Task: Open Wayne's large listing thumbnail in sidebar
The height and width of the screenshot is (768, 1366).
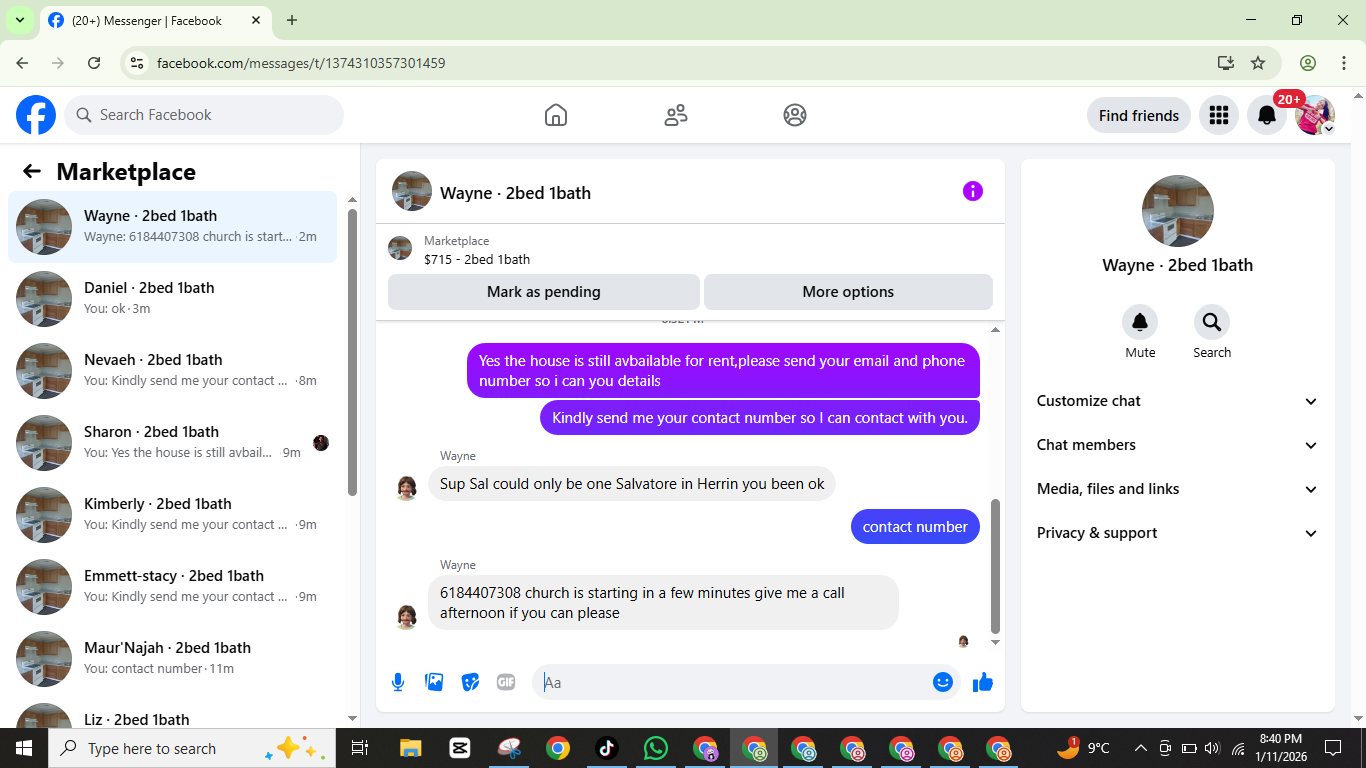Action: pos(1178,211)
